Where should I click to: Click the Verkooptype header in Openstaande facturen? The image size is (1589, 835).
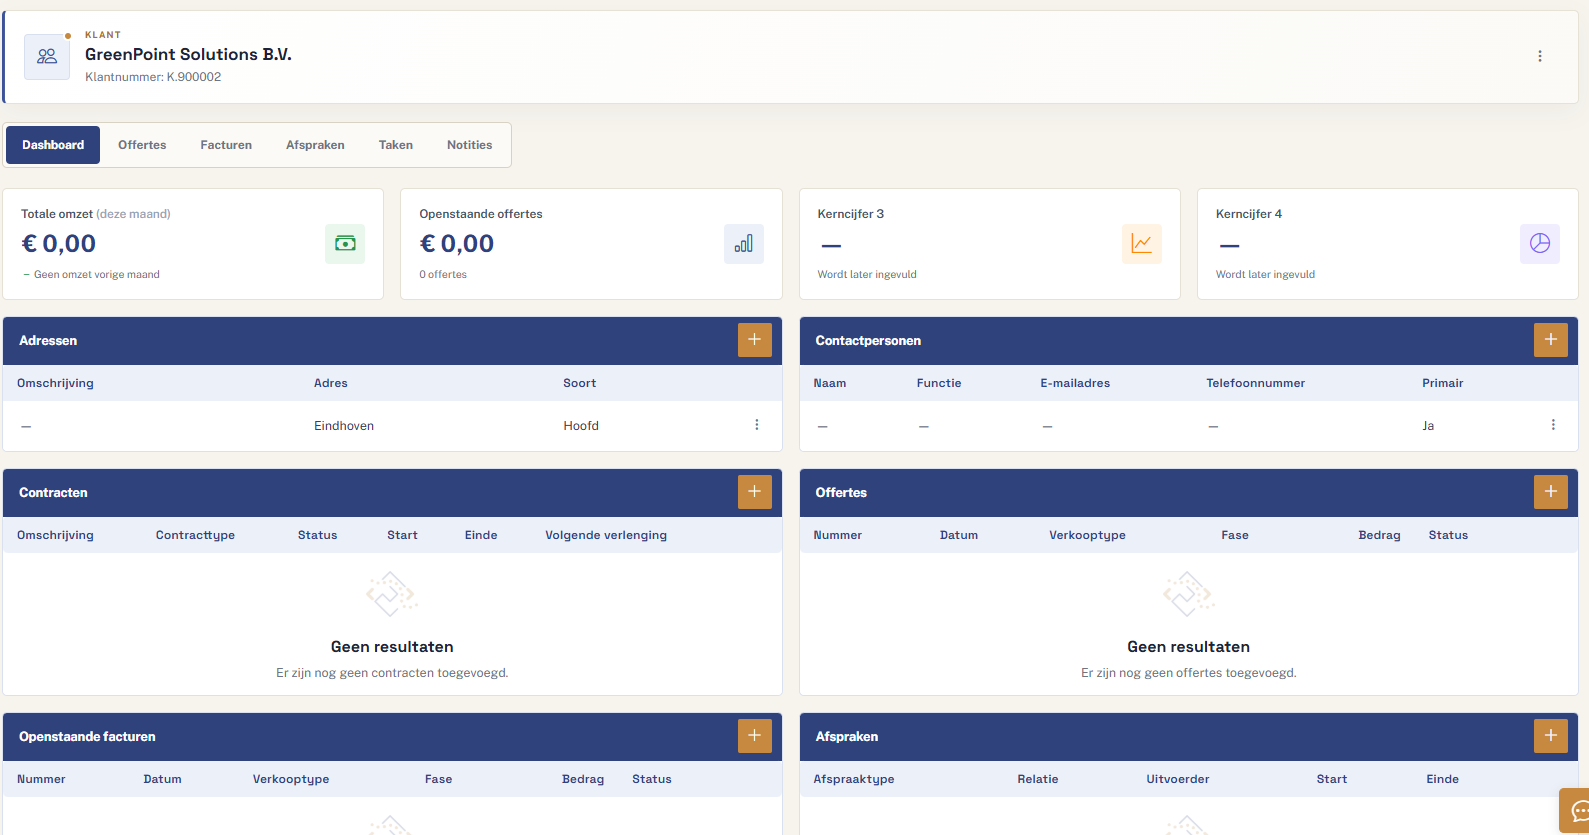(291, 779)
